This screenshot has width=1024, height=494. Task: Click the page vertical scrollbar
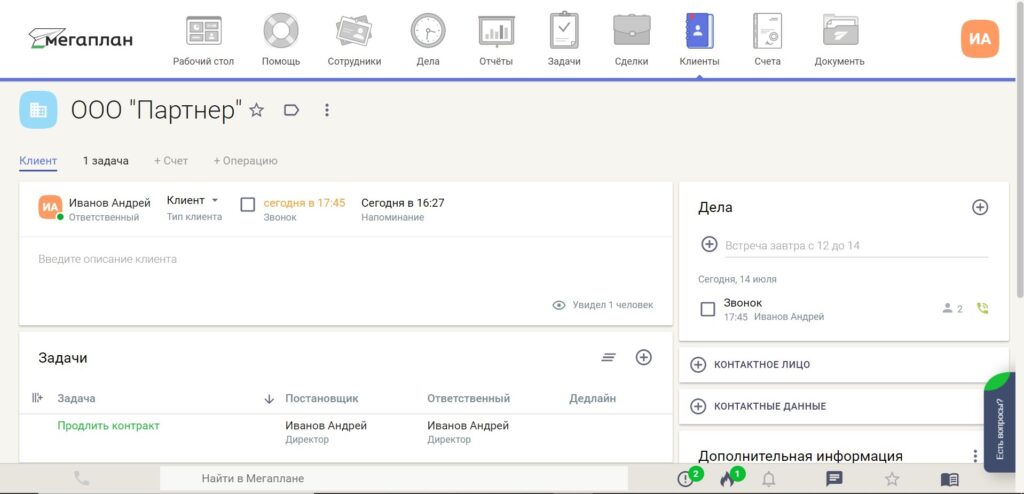pyautogui.click(x=1019, y=150)
